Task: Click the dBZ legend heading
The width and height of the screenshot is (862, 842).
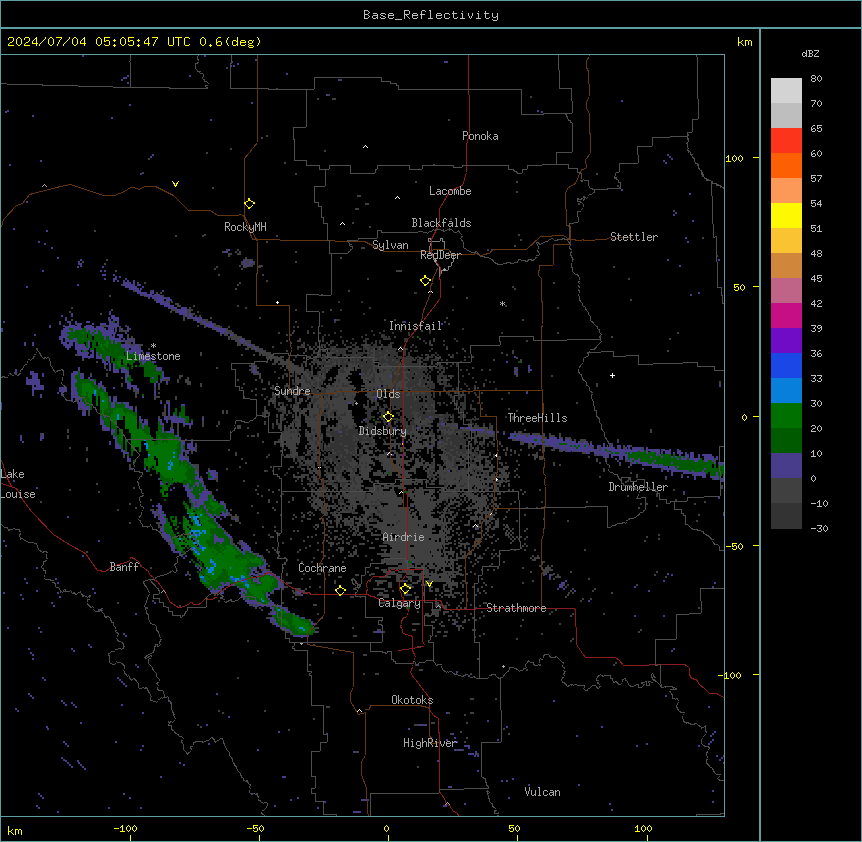Action: 810,53
